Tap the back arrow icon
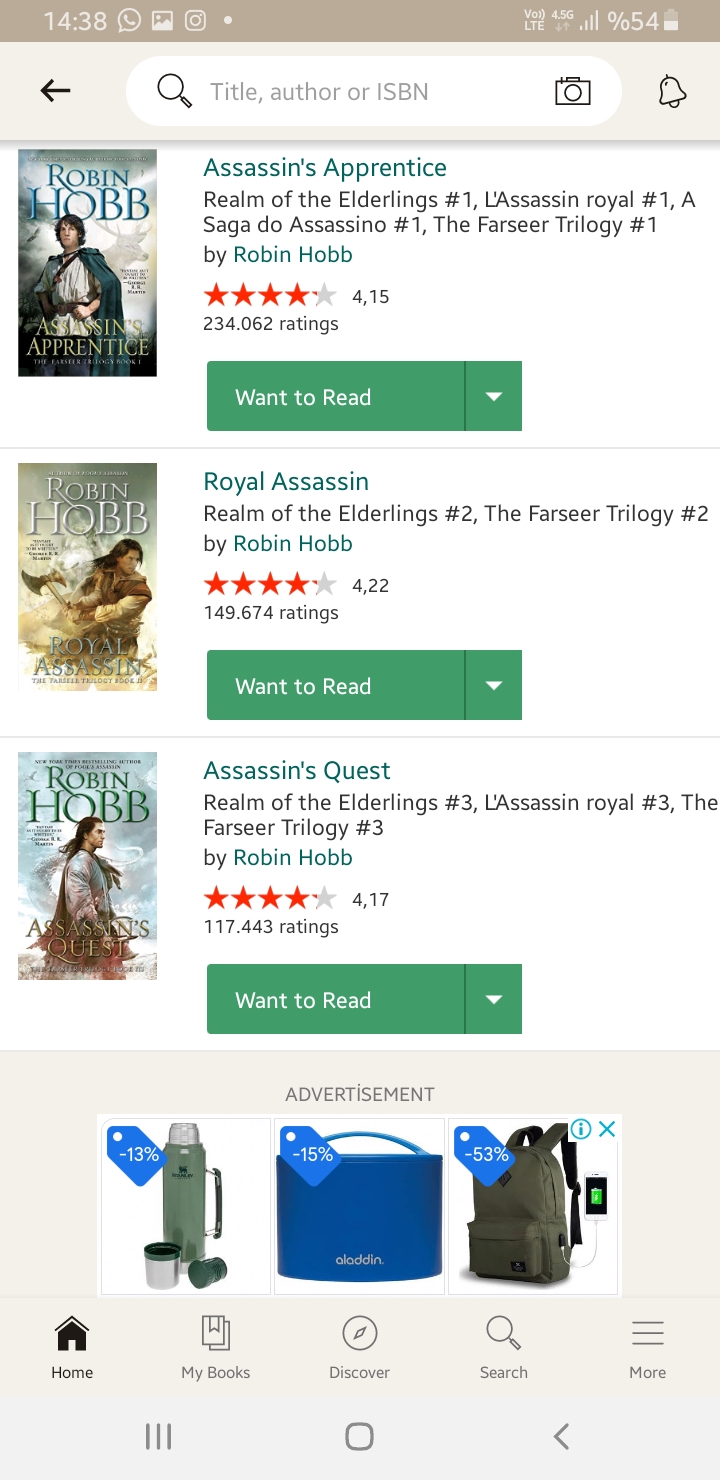720x1480 pixels. pyautogui.click(x=55, y=91)
